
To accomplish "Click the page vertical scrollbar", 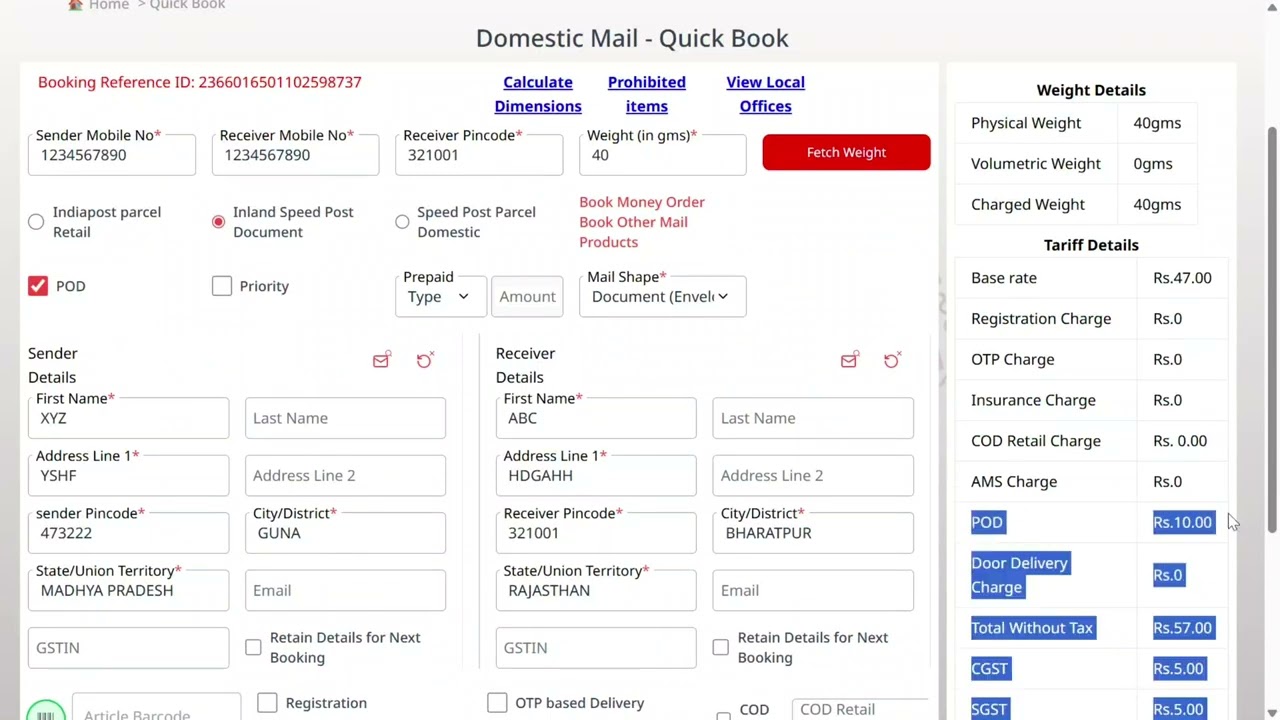I will (1272, 330).
